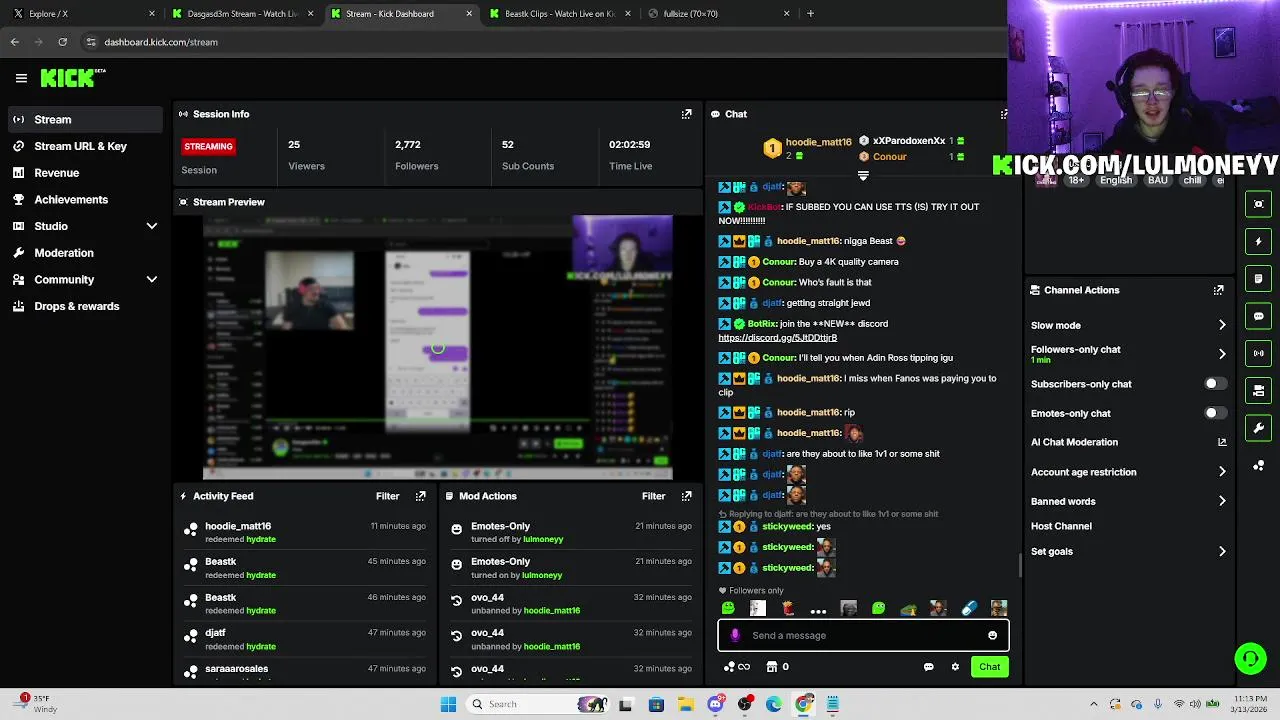
Task: Click the channel points infinity icon
Action: coord(737,667)
